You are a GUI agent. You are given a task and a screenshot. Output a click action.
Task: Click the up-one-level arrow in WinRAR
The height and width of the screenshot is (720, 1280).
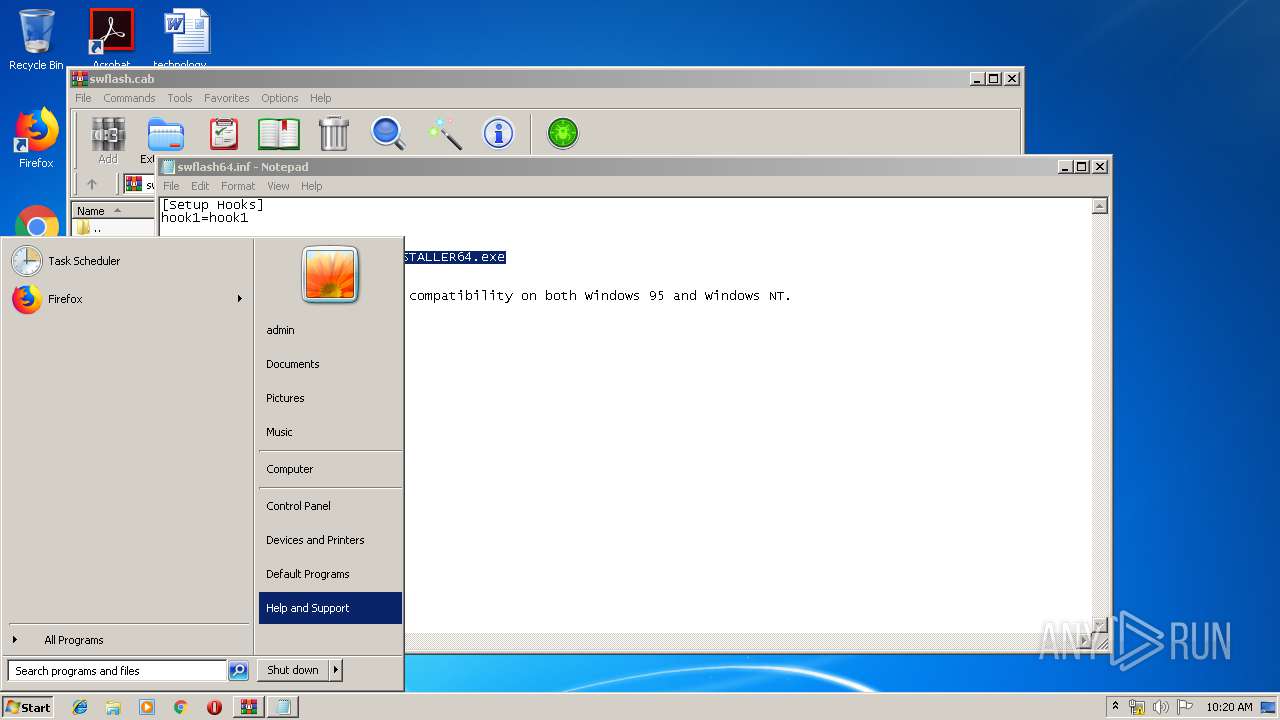[92, 184]
